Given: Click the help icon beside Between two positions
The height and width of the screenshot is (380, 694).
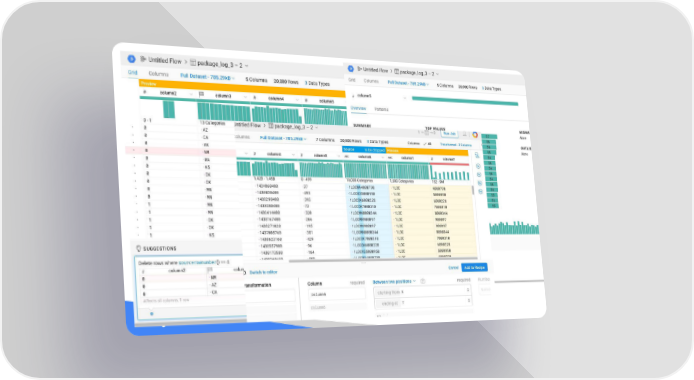Looking at the screenshot, I should tap(423, 281).
